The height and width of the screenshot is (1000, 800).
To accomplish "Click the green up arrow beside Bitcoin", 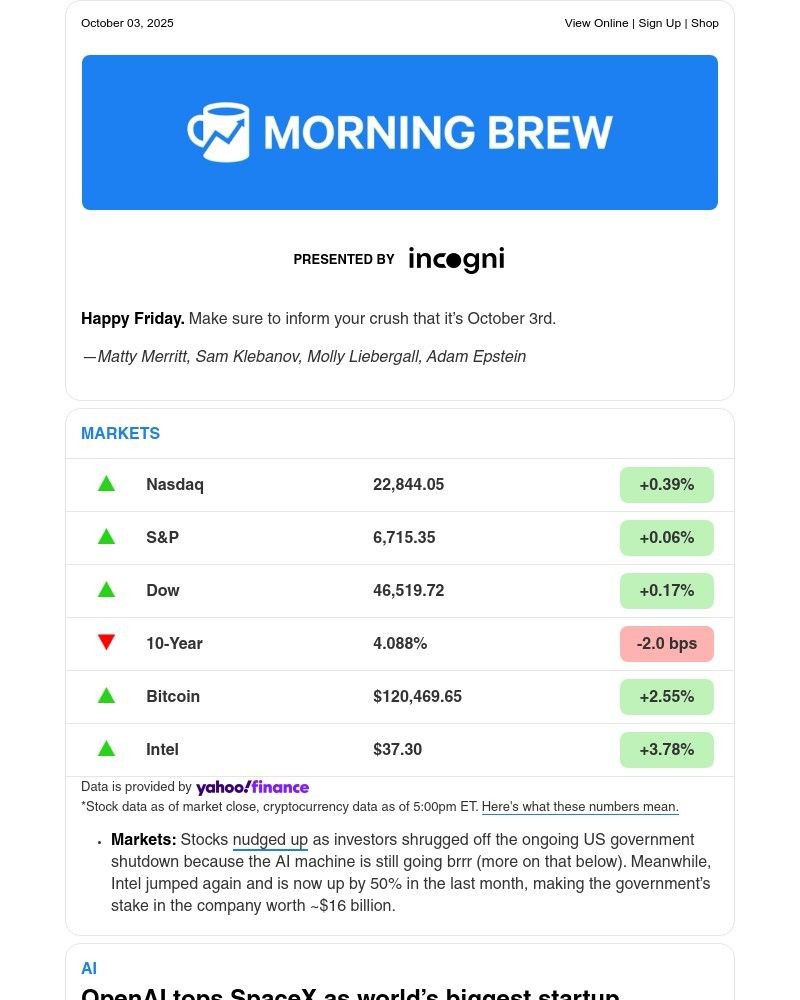I will [x=106, y=696].
